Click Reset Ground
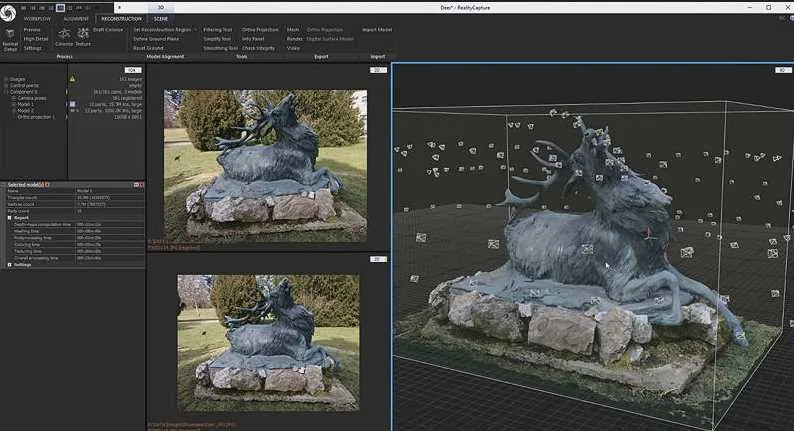This screenshot has height=431, width=794. click(148, 48)
